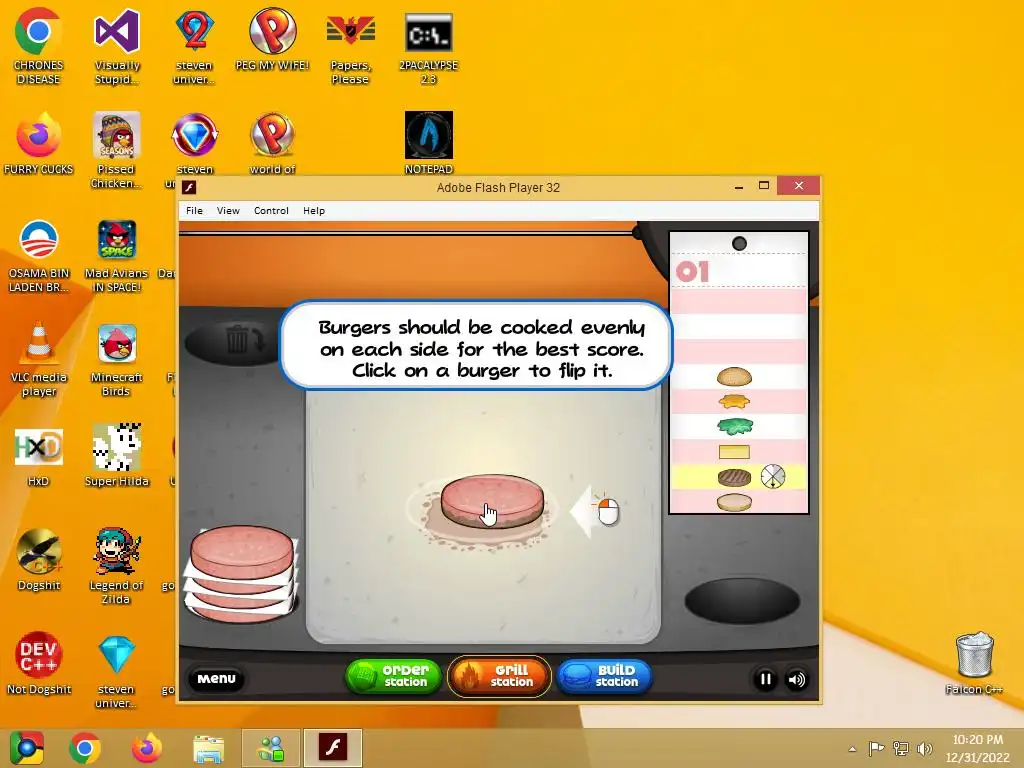Switch to the Build Station
1024x768 pixels.
[604, 676]
